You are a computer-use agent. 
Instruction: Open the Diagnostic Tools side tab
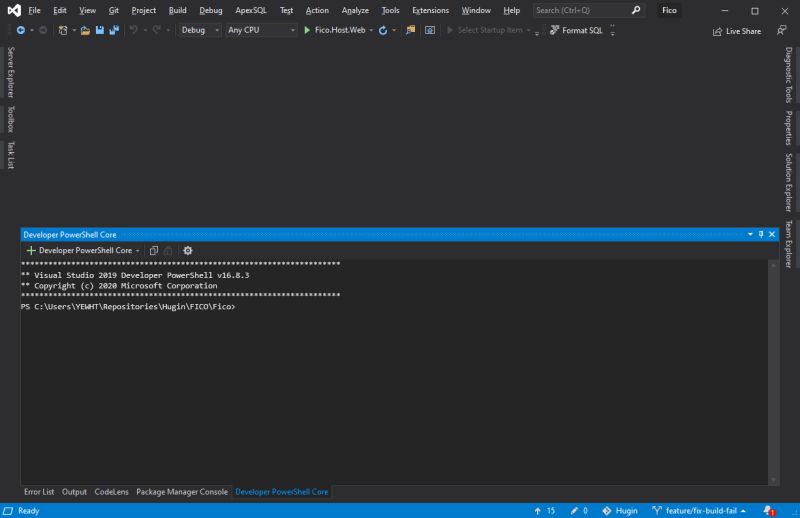(x=789, y=75)
